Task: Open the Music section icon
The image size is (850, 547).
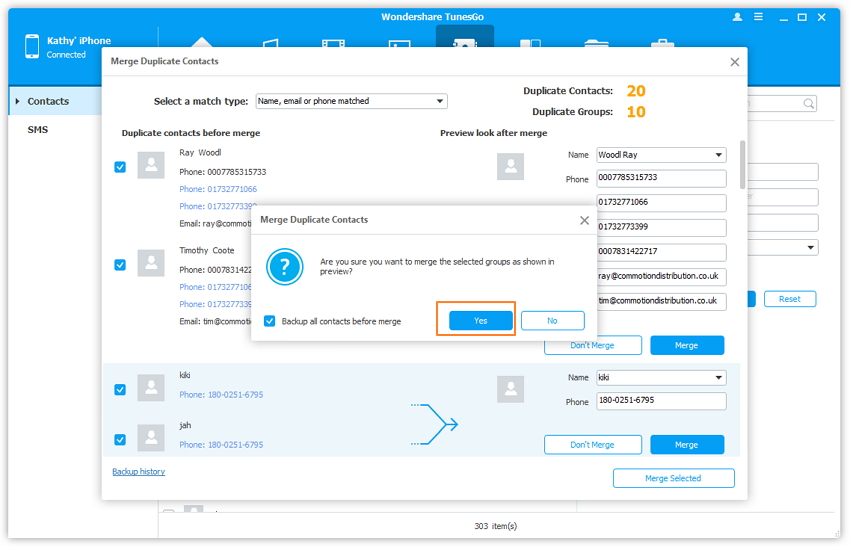Action: coord(269,44)
